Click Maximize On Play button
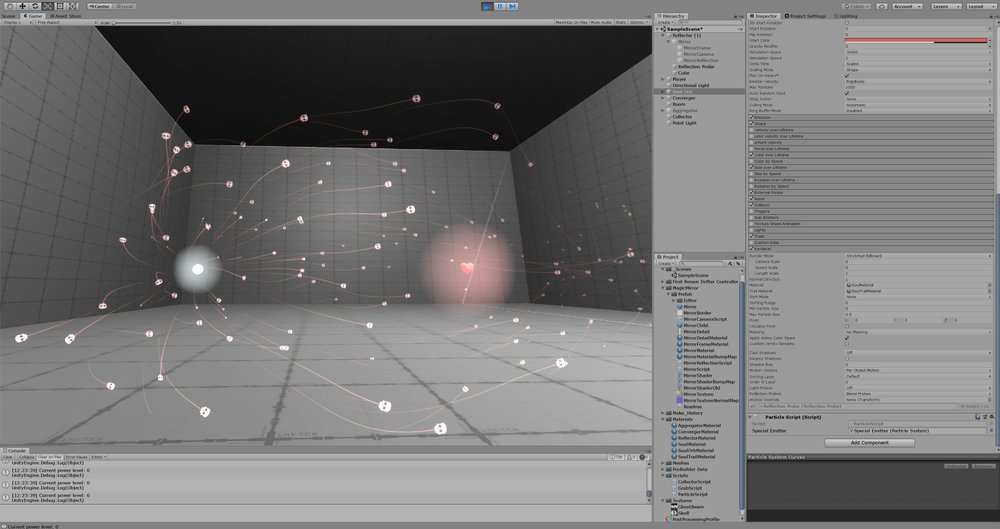Image resolution: width=1000 pixels, height=529 pixels. point(563,22)
